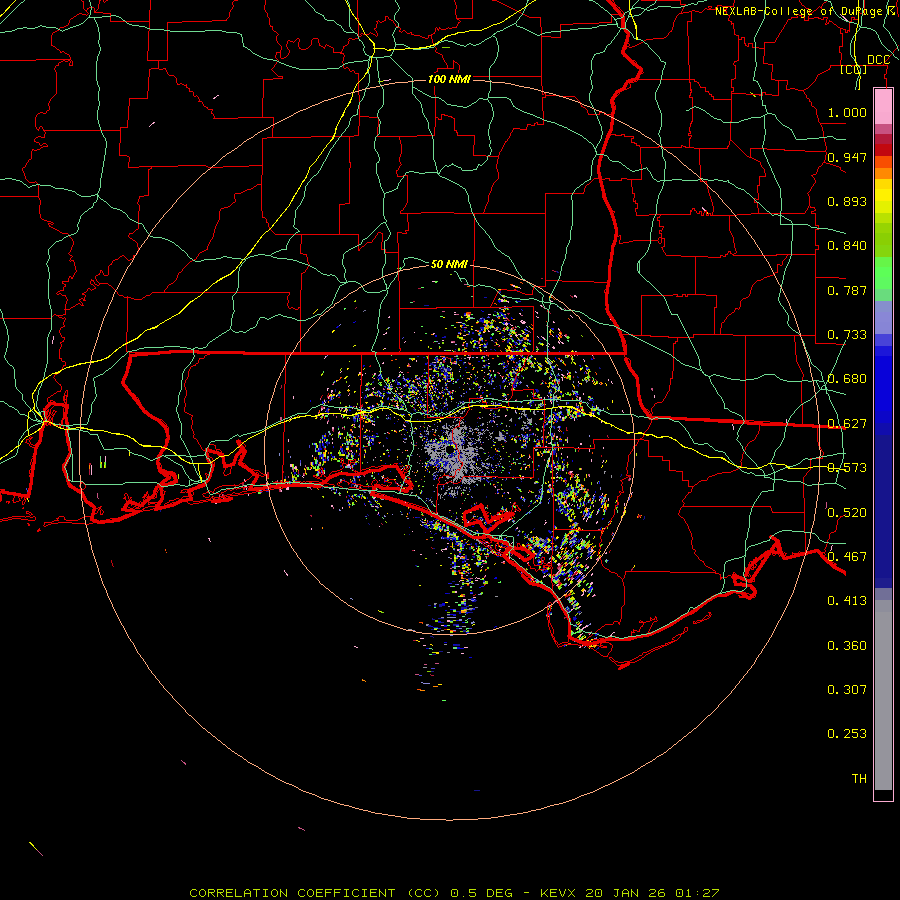Click the 50 NMI range ring label
Viewport: 900px width, 900px height.
449,264
